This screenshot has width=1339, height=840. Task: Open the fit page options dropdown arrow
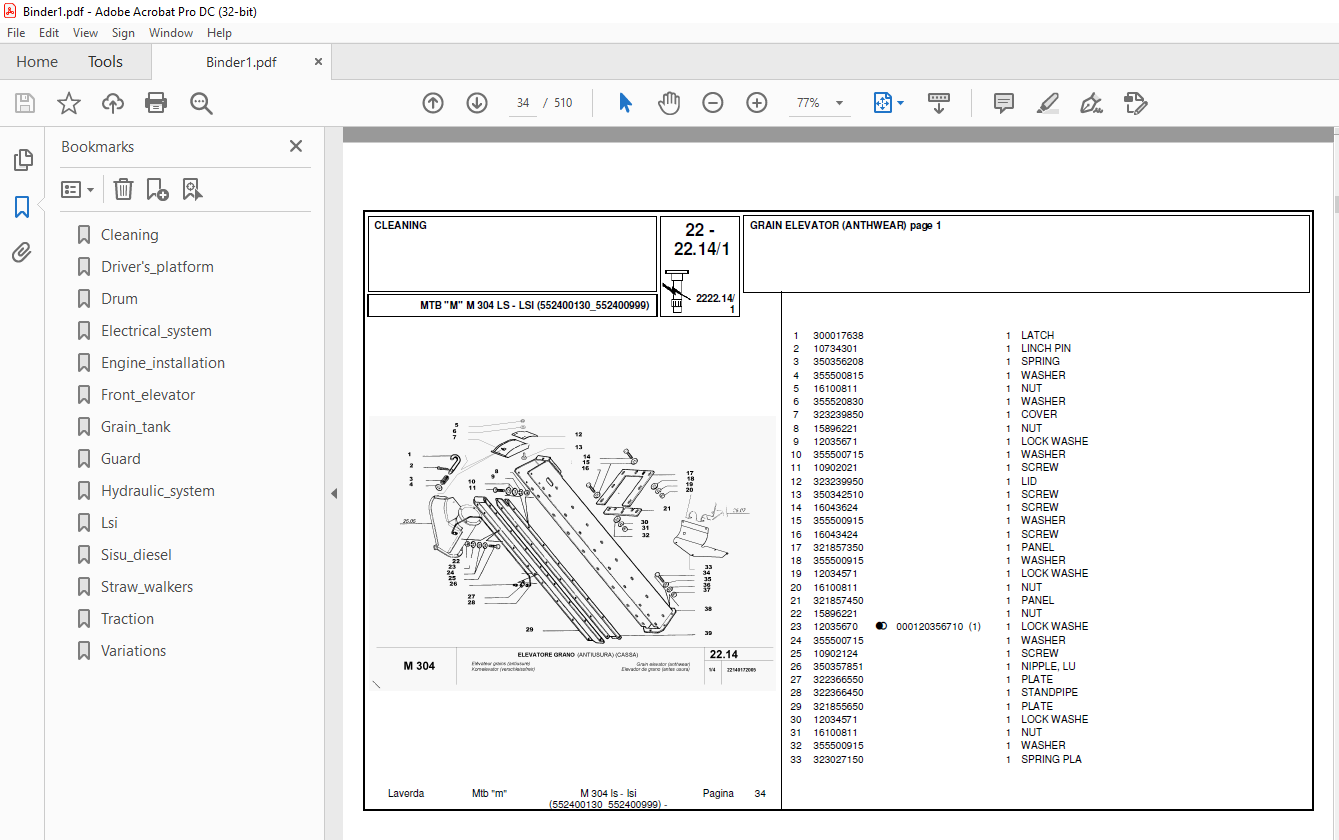click(x=900, y=103)
